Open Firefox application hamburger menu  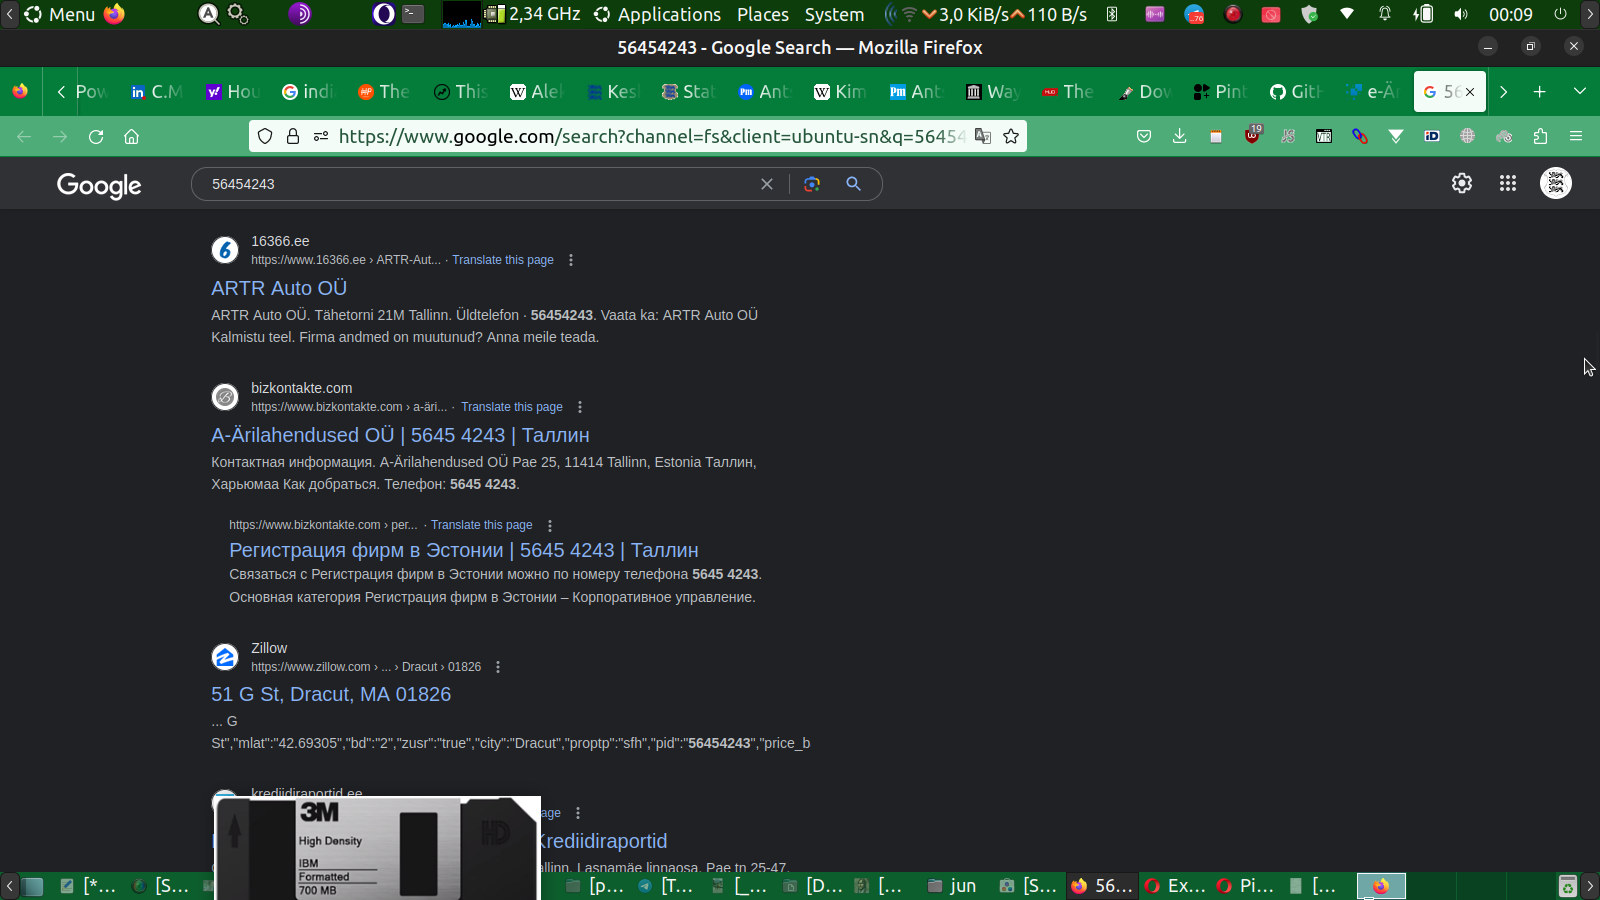[1576, 136]
